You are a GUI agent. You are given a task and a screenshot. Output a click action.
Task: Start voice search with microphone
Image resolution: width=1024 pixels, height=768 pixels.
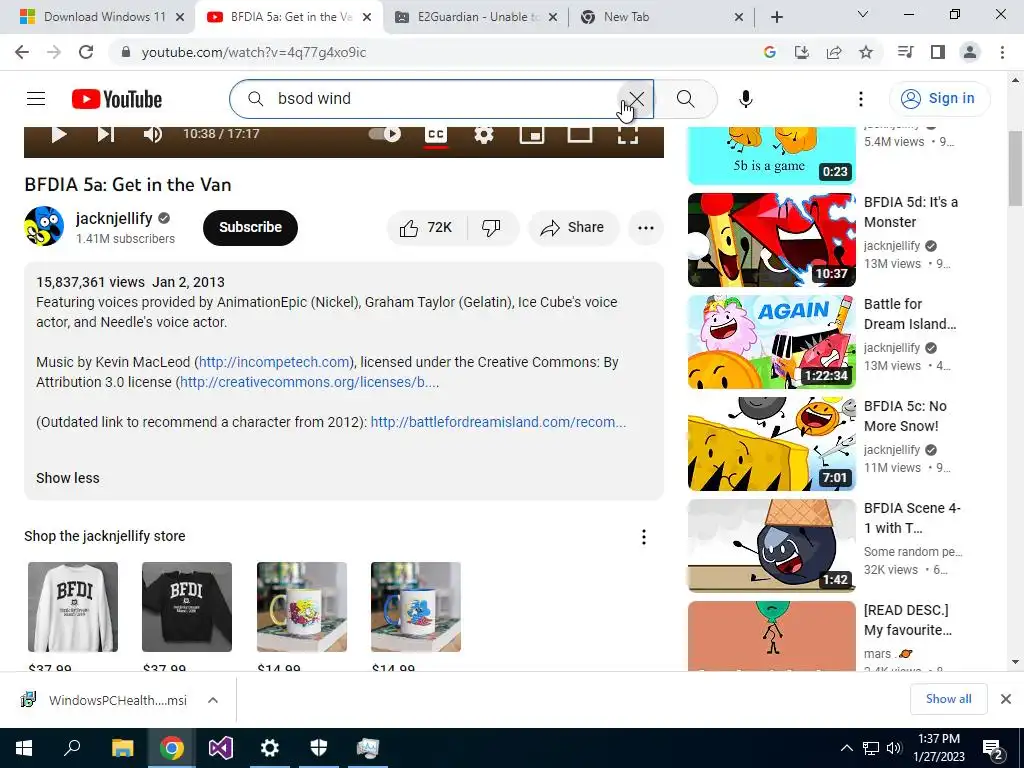pyautogui.click(x=746, y=99)
